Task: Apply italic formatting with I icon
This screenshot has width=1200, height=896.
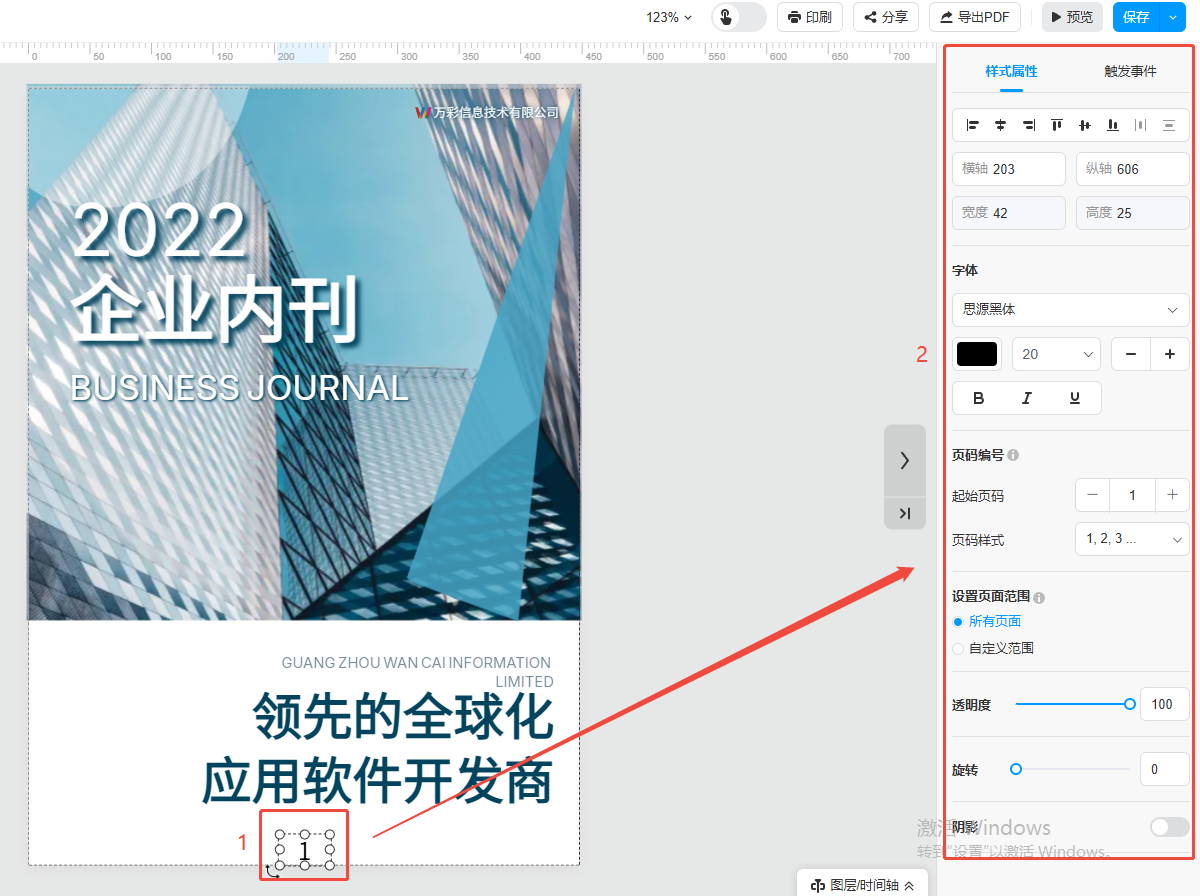Action: point(1026,398)
